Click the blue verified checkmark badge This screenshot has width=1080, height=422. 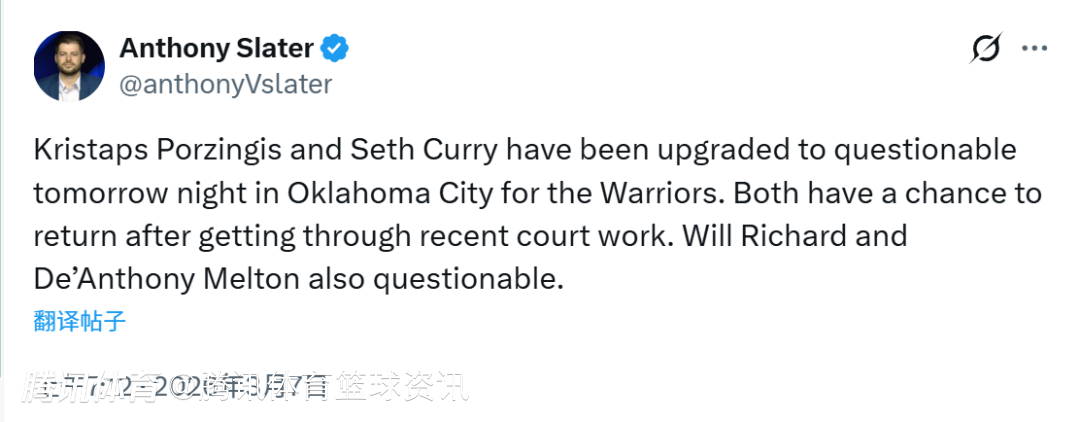coord(333,47)
